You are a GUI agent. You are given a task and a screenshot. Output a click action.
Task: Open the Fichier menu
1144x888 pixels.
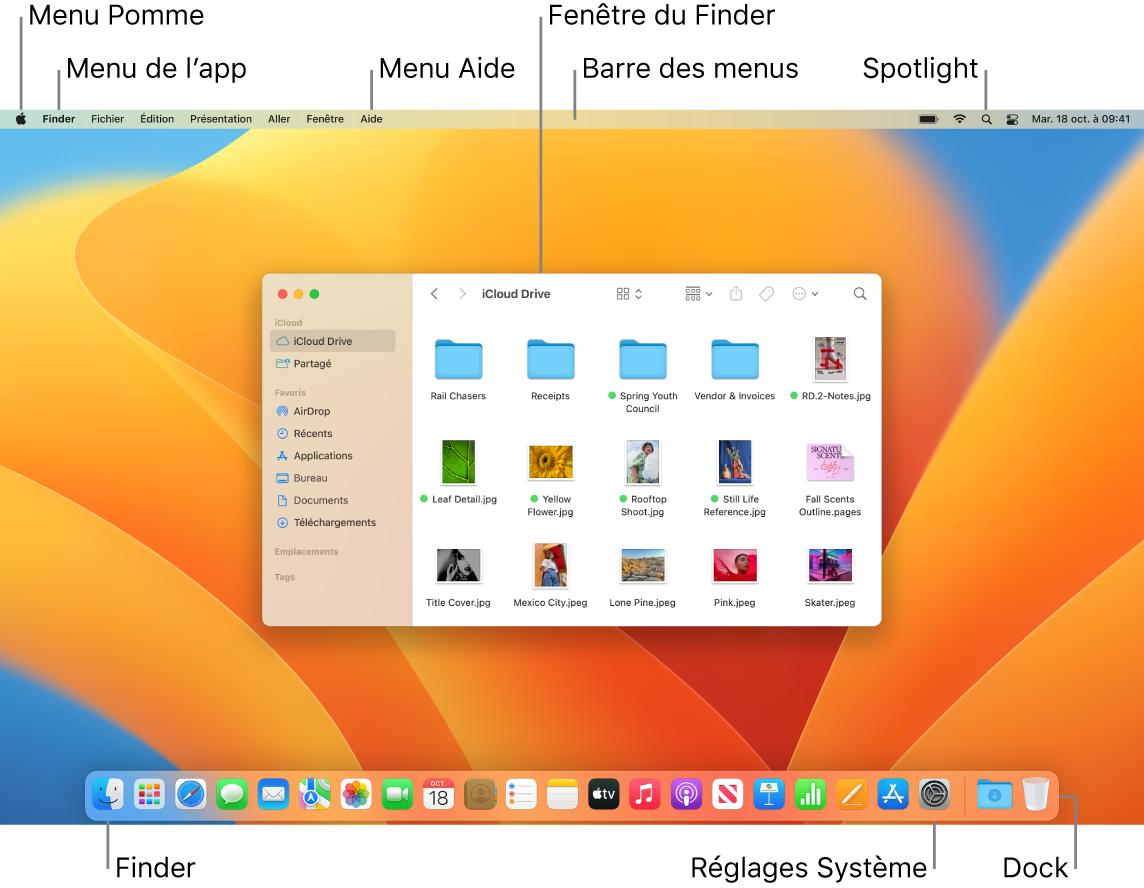point(107,118)
